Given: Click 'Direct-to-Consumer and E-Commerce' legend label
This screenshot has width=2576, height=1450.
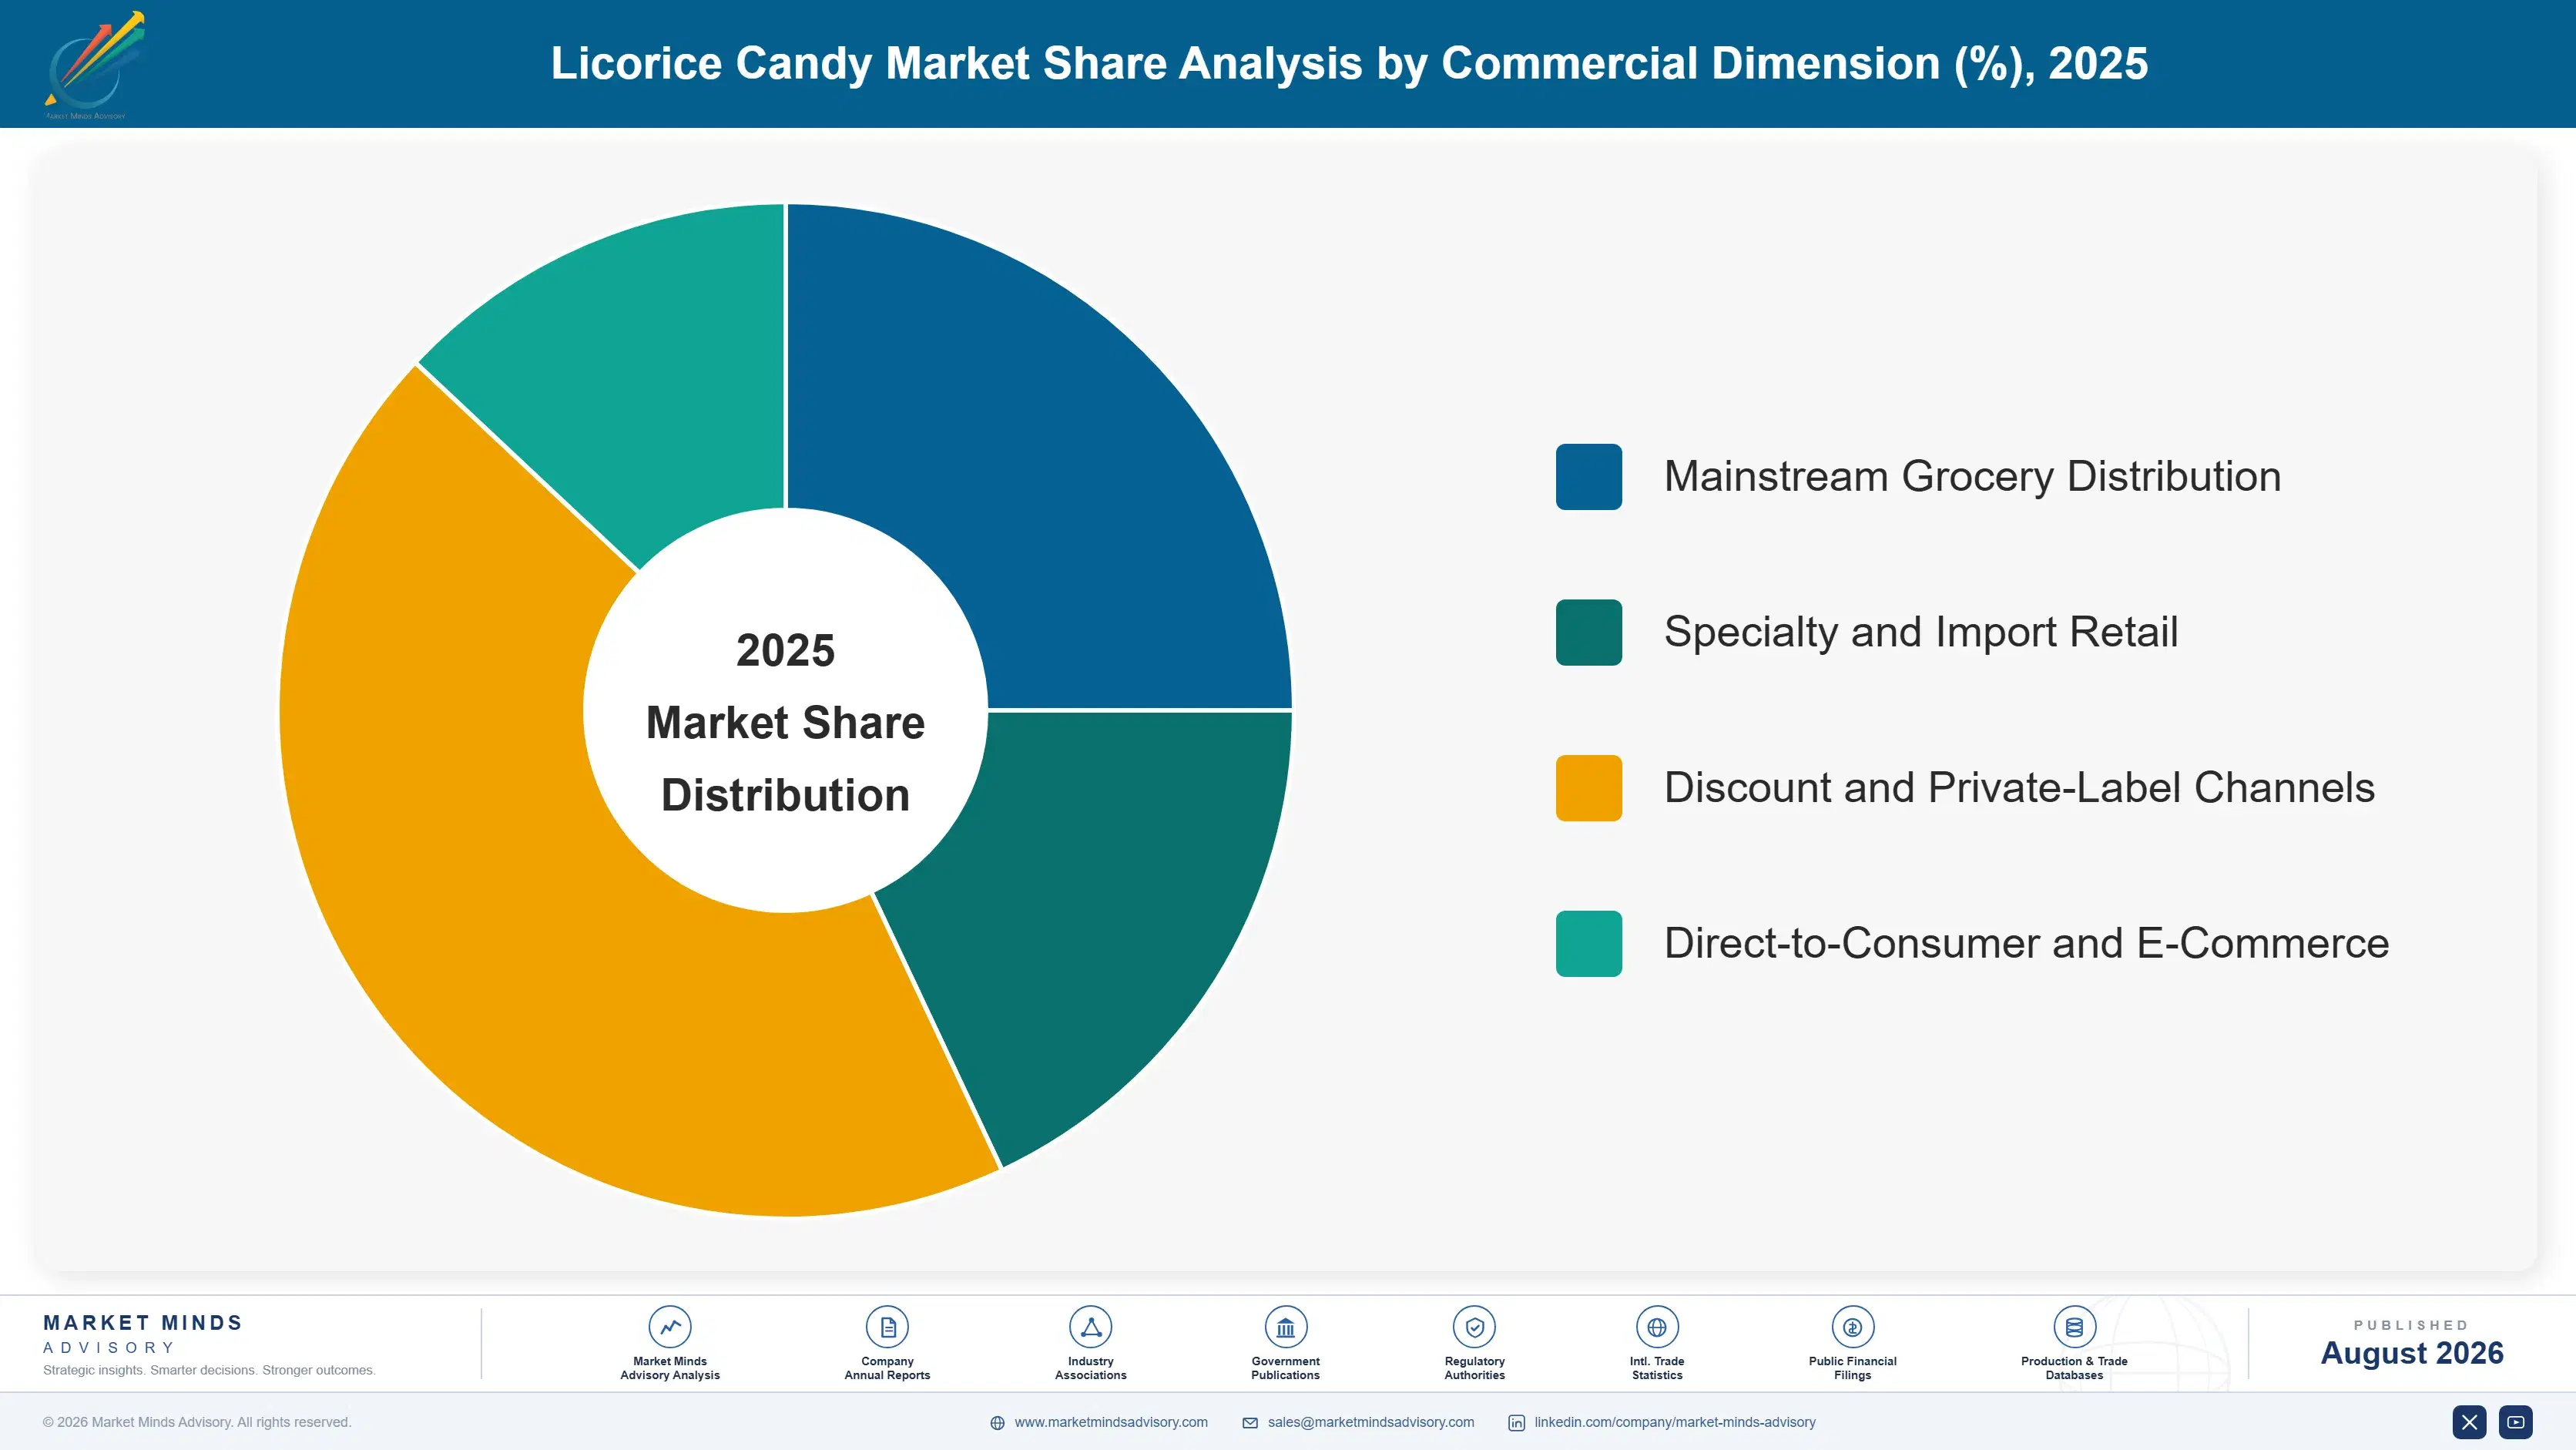Looking at the screenshot, I should [2026, 944].
